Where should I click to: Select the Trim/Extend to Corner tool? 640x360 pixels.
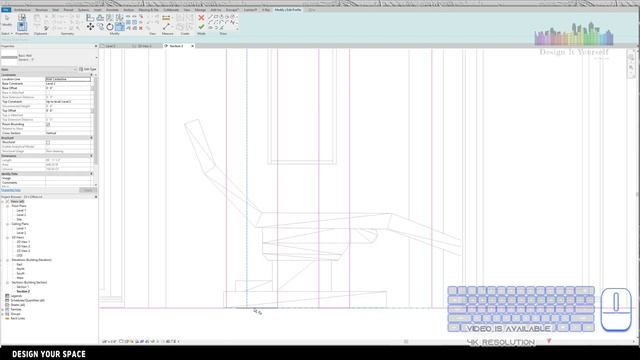click(120, 27)
